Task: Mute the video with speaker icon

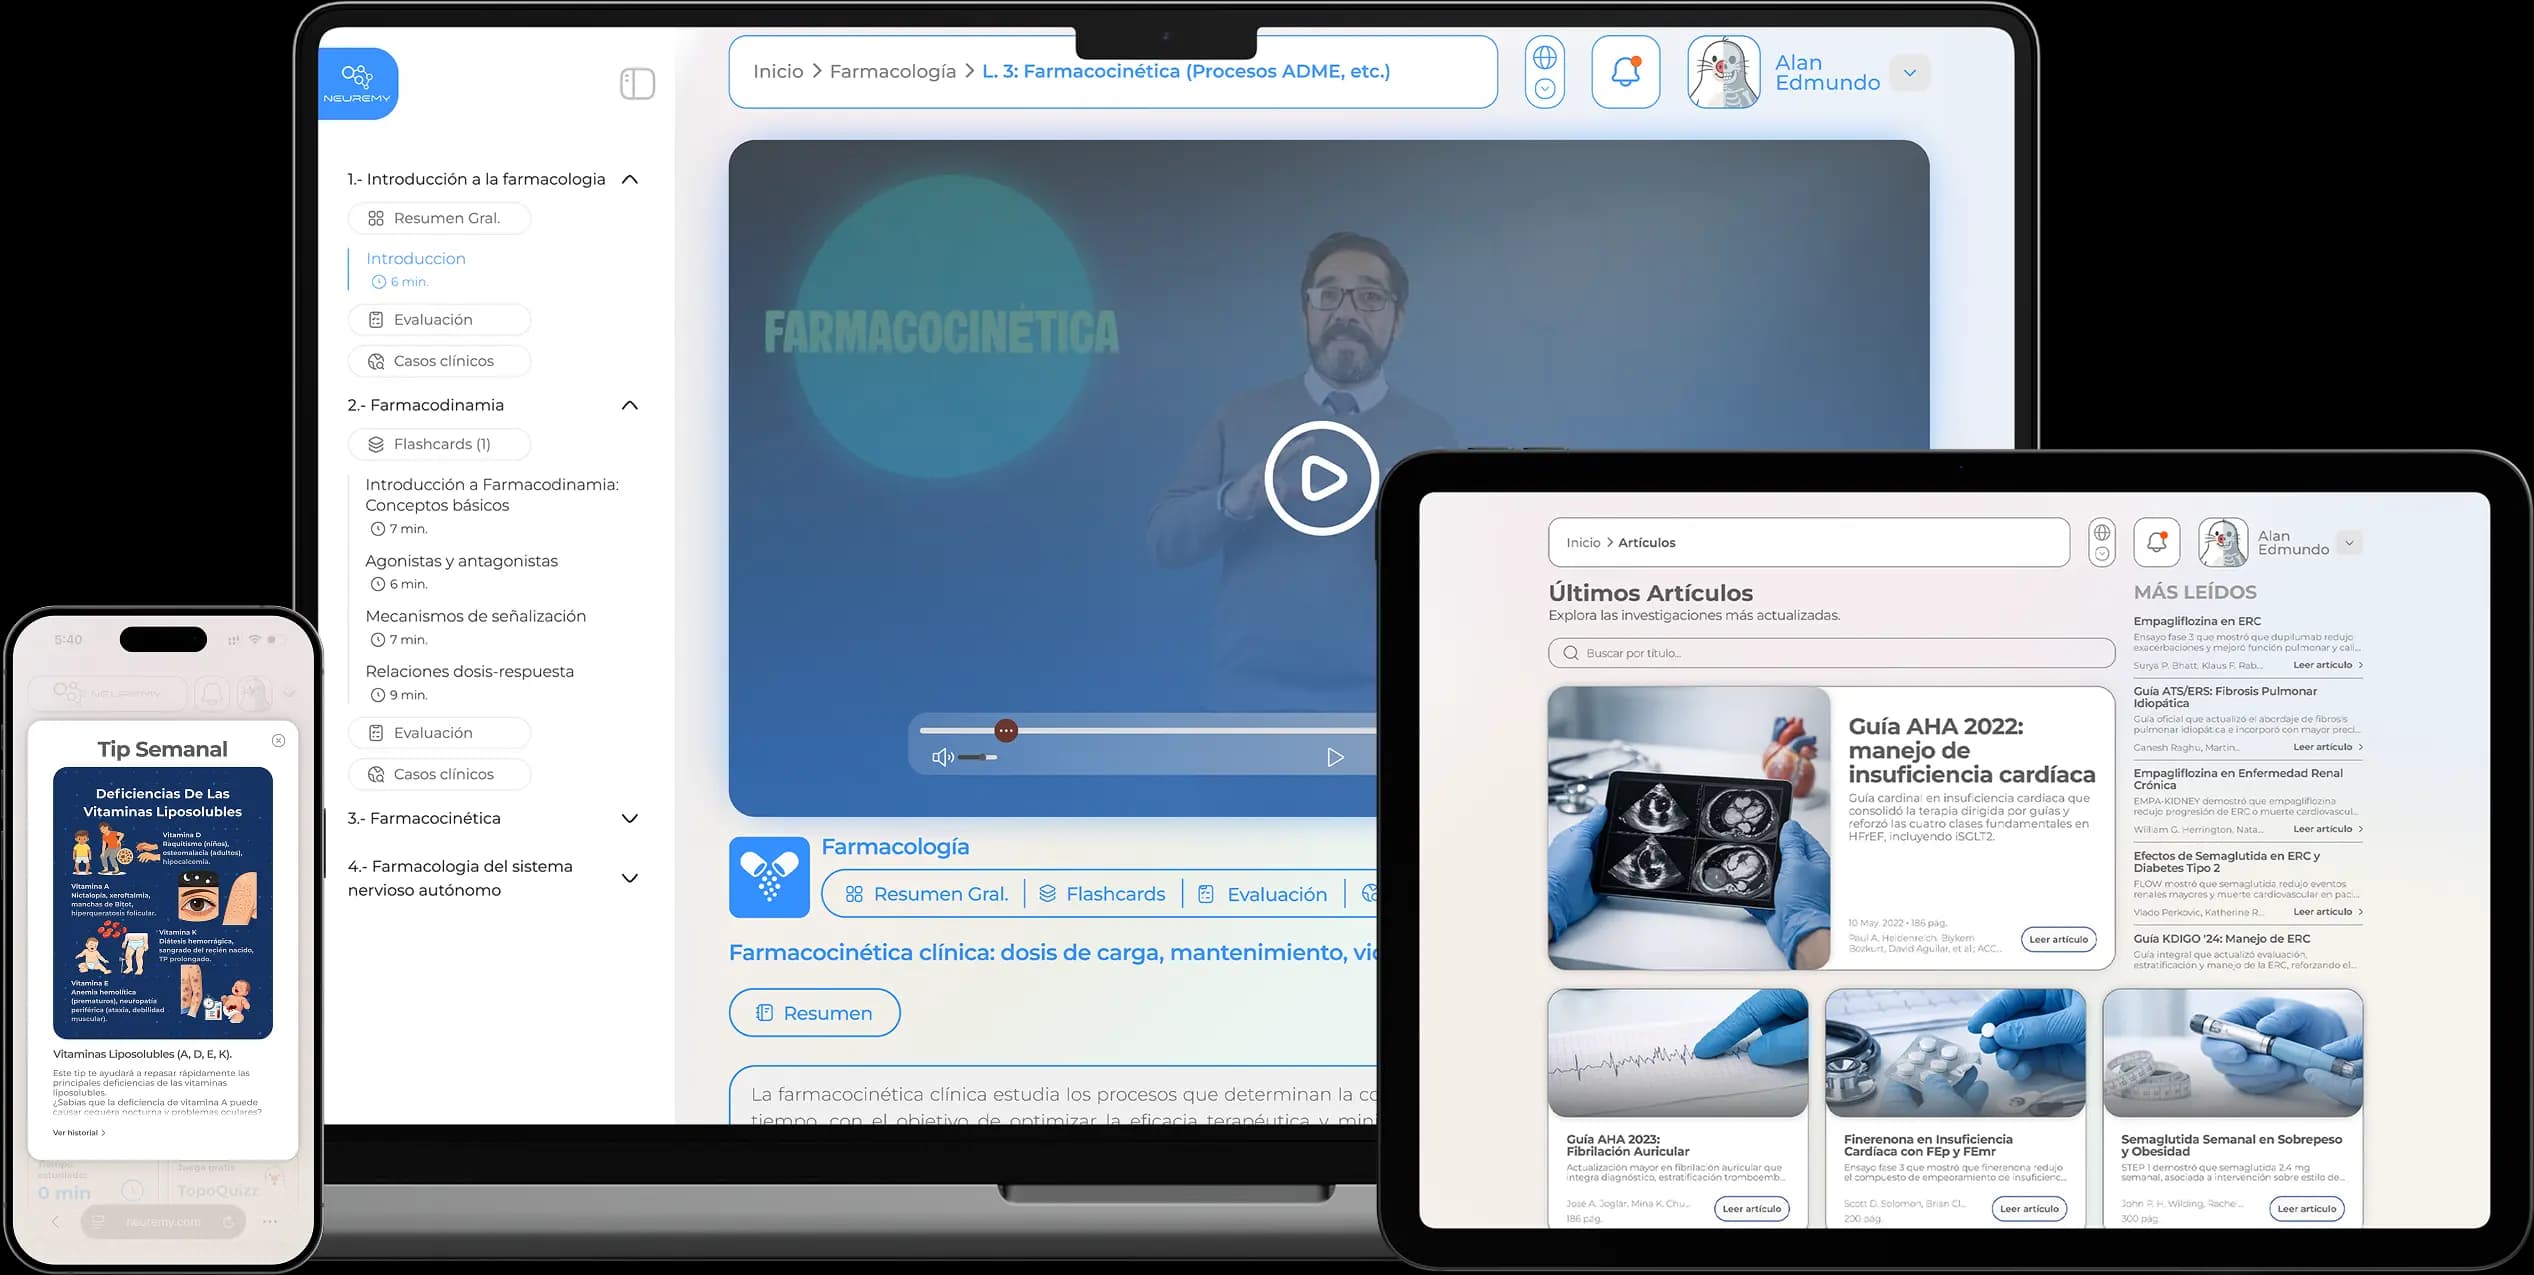Action: tap(942, 757)
